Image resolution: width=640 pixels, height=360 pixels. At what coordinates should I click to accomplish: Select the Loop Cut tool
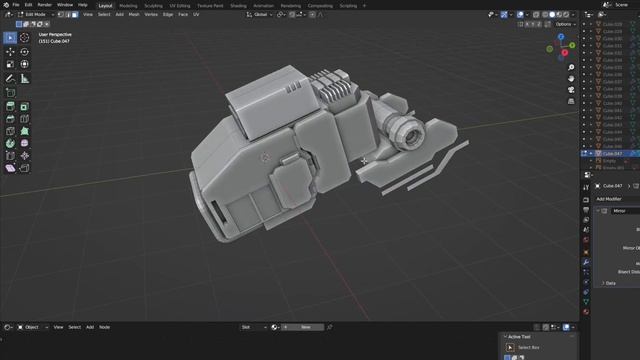pos(24,119)
